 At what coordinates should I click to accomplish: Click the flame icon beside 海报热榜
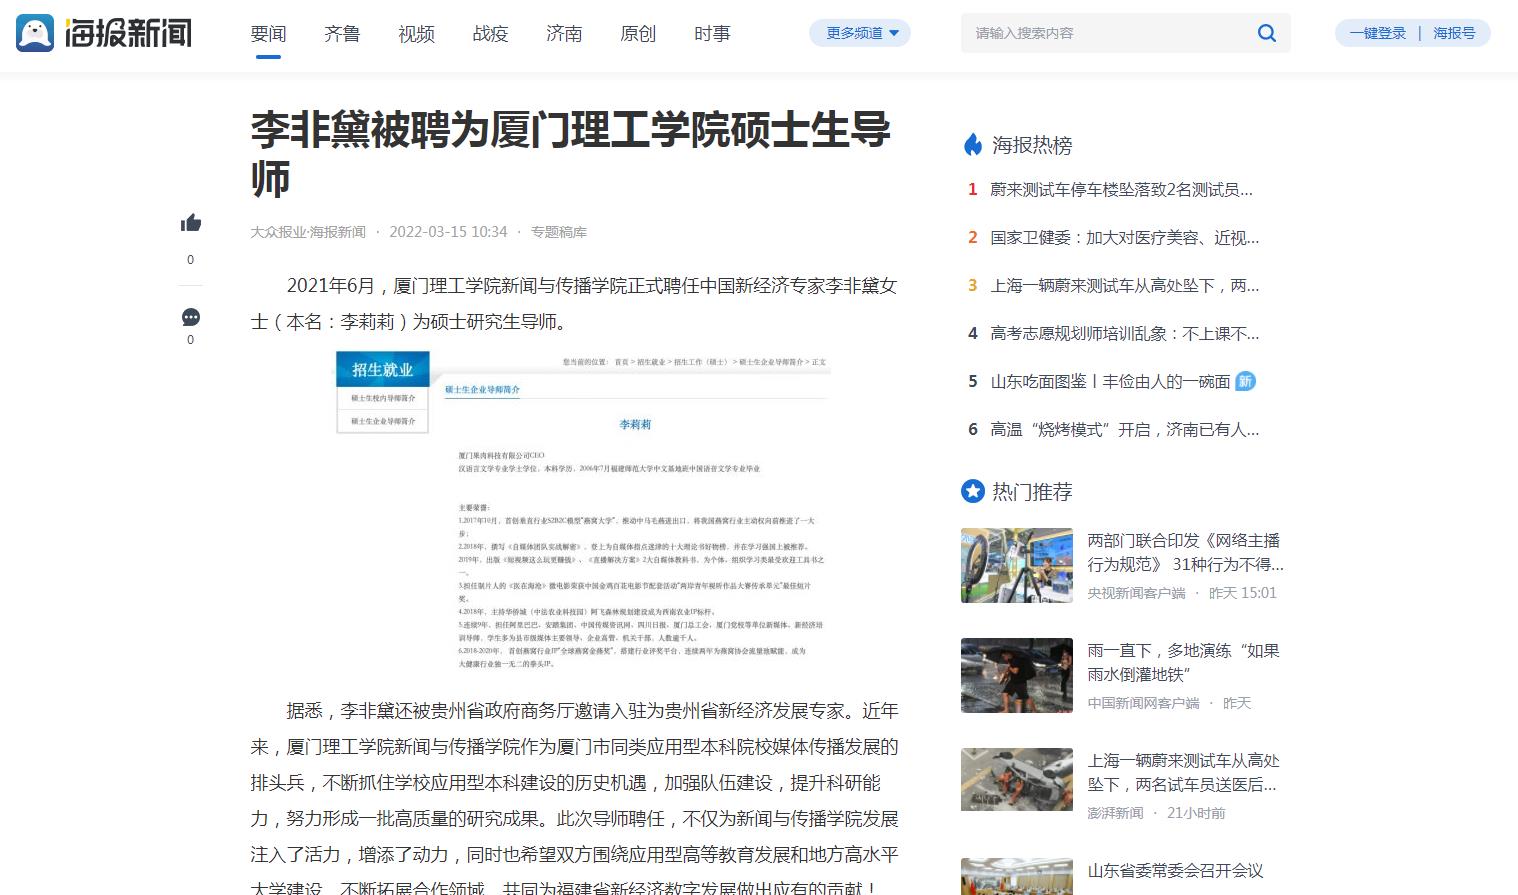click(x=972, y=145)
